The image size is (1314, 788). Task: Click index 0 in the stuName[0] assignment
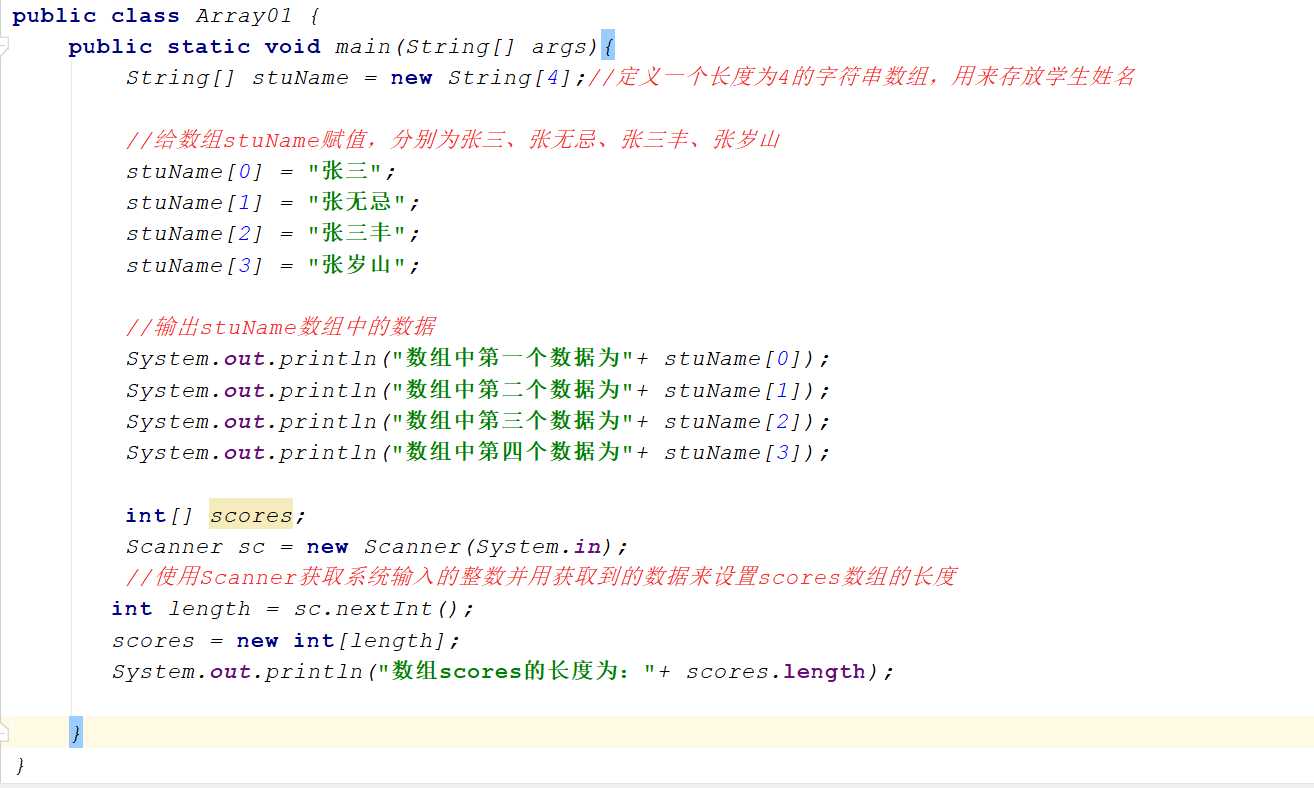coord(244,172)
